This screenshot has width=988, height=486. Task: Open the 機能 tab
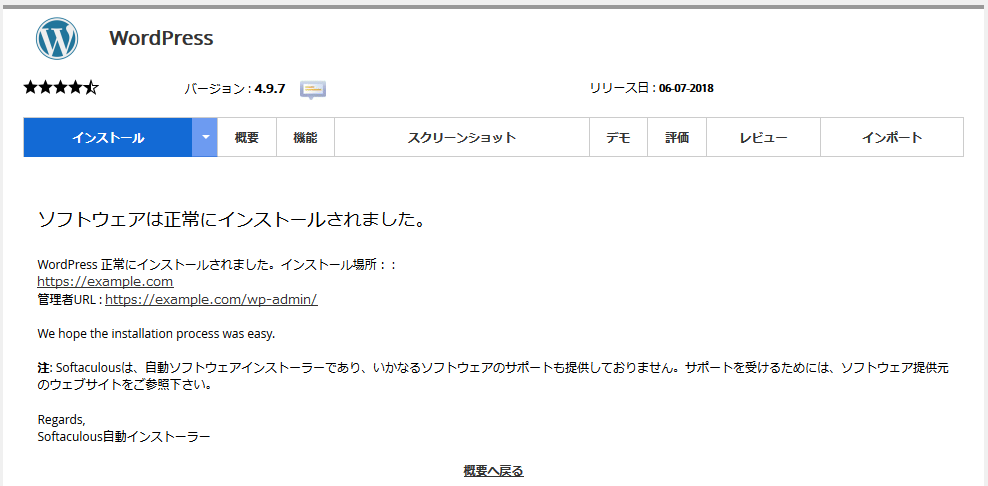click(x=305, y=138)
